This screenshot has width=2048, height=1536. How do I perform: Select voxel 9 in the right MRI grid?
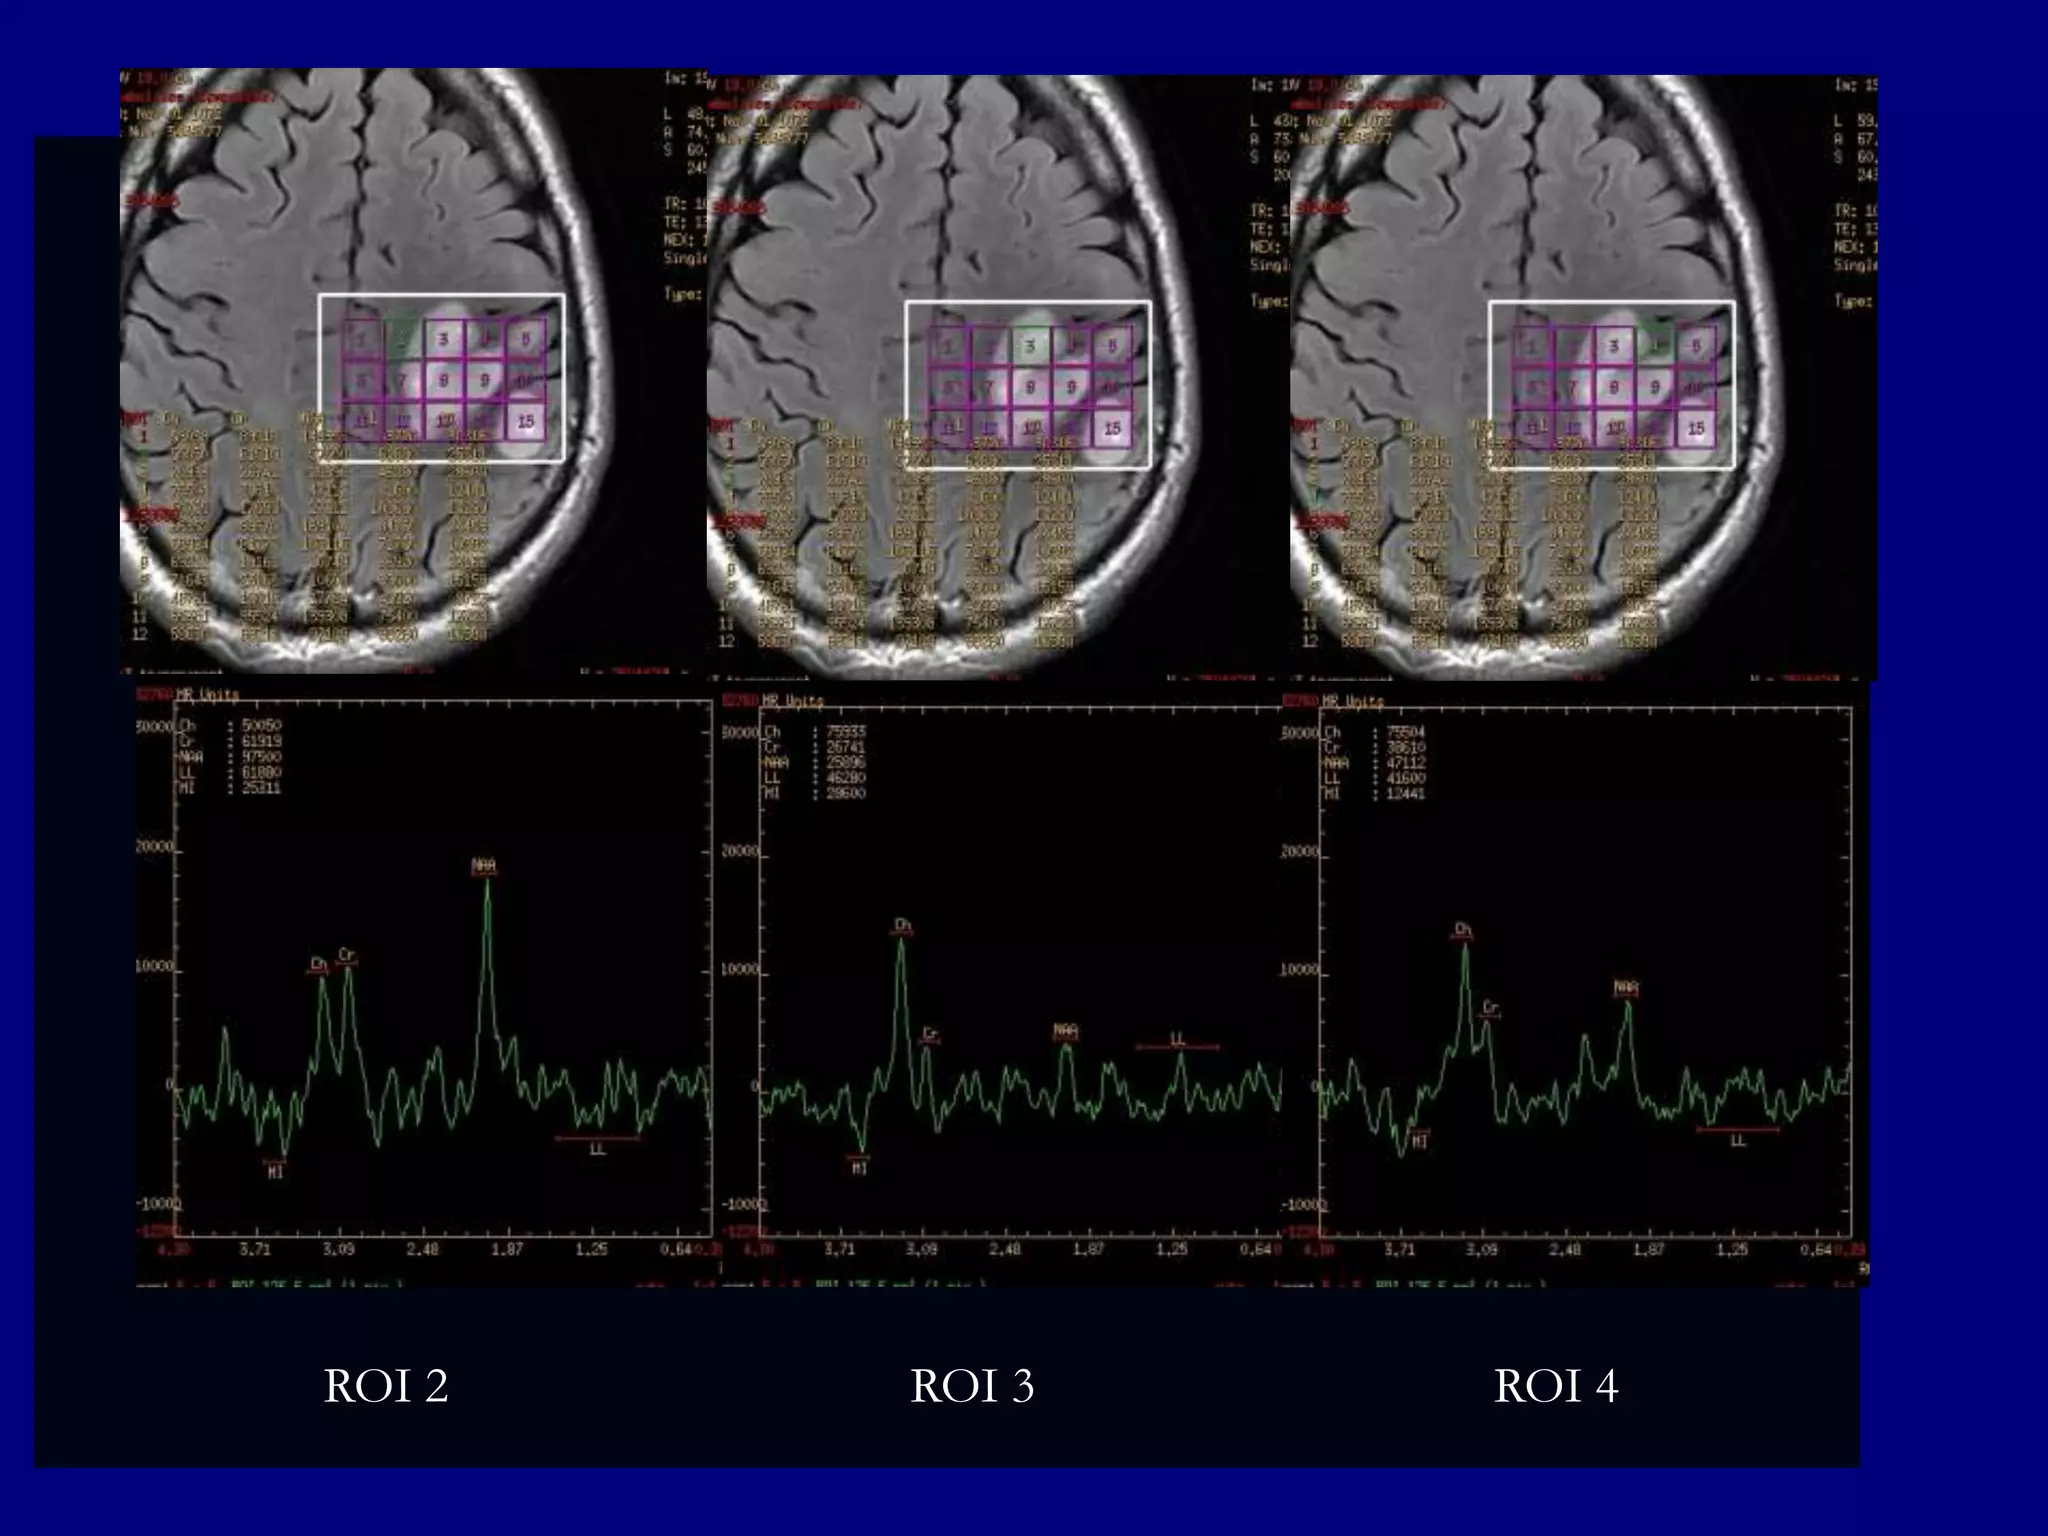[x=1655, y=387]
